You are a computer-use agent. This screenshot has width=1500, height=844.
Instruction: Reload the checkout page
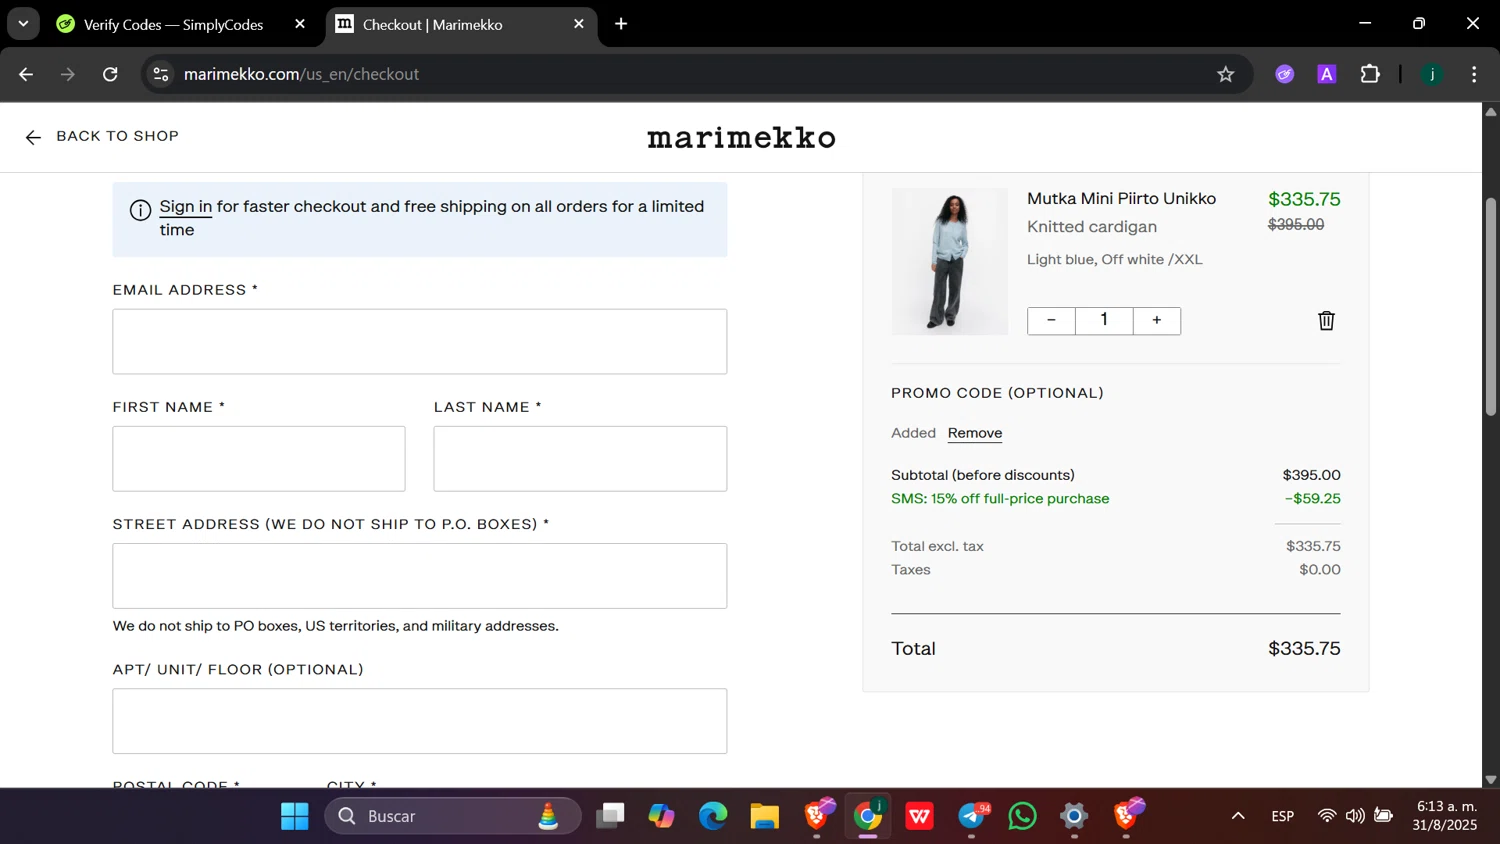click(110, 74)
